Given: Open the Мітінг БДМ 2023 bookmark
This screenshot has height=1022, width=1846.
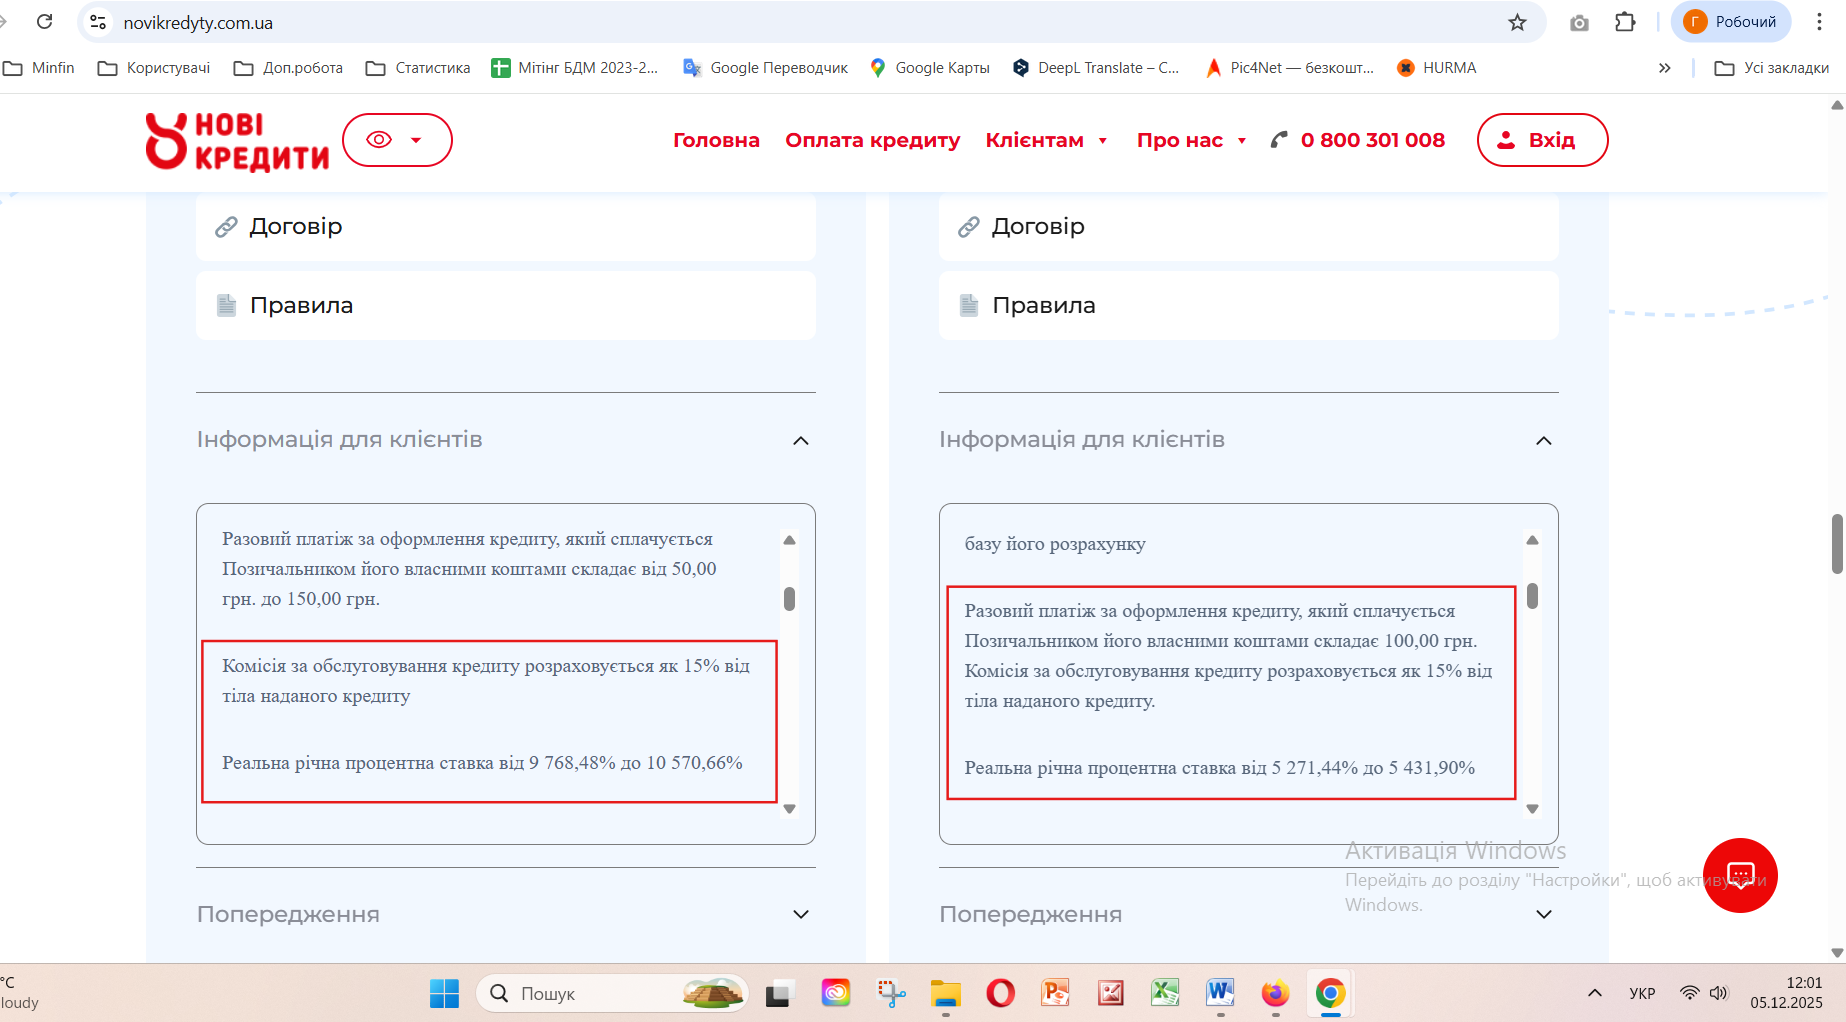Looking at the screenshot, I should click(575, 68).
